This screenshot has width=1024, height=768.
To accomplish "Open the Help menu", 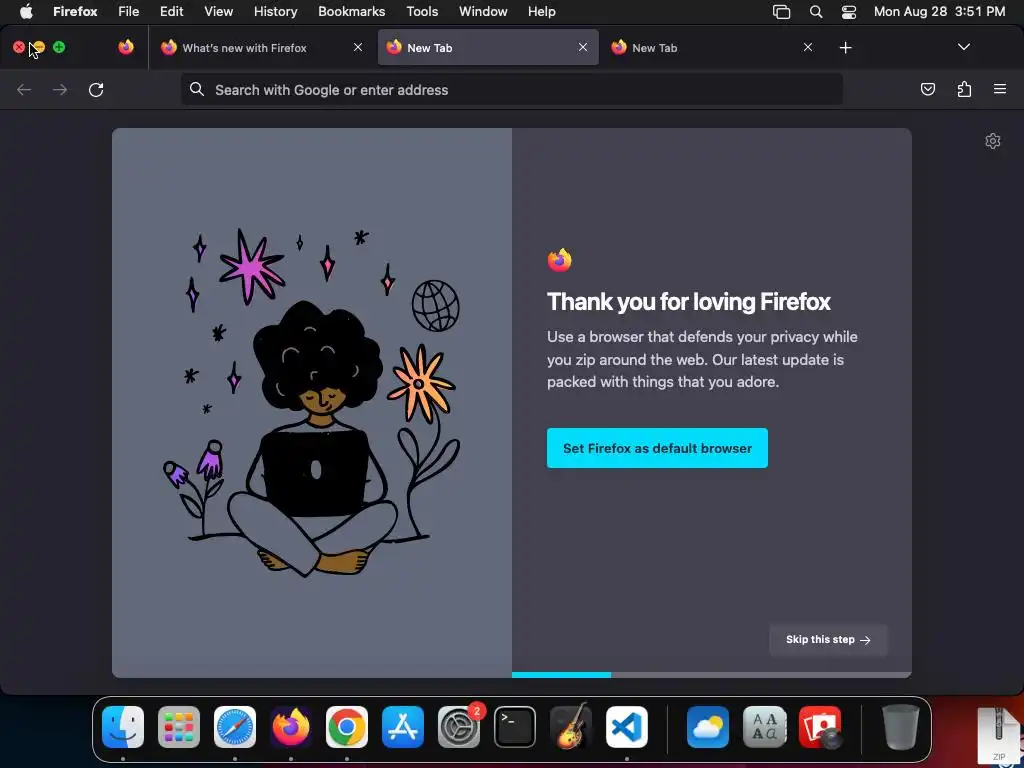I will (x=541, y=11).
